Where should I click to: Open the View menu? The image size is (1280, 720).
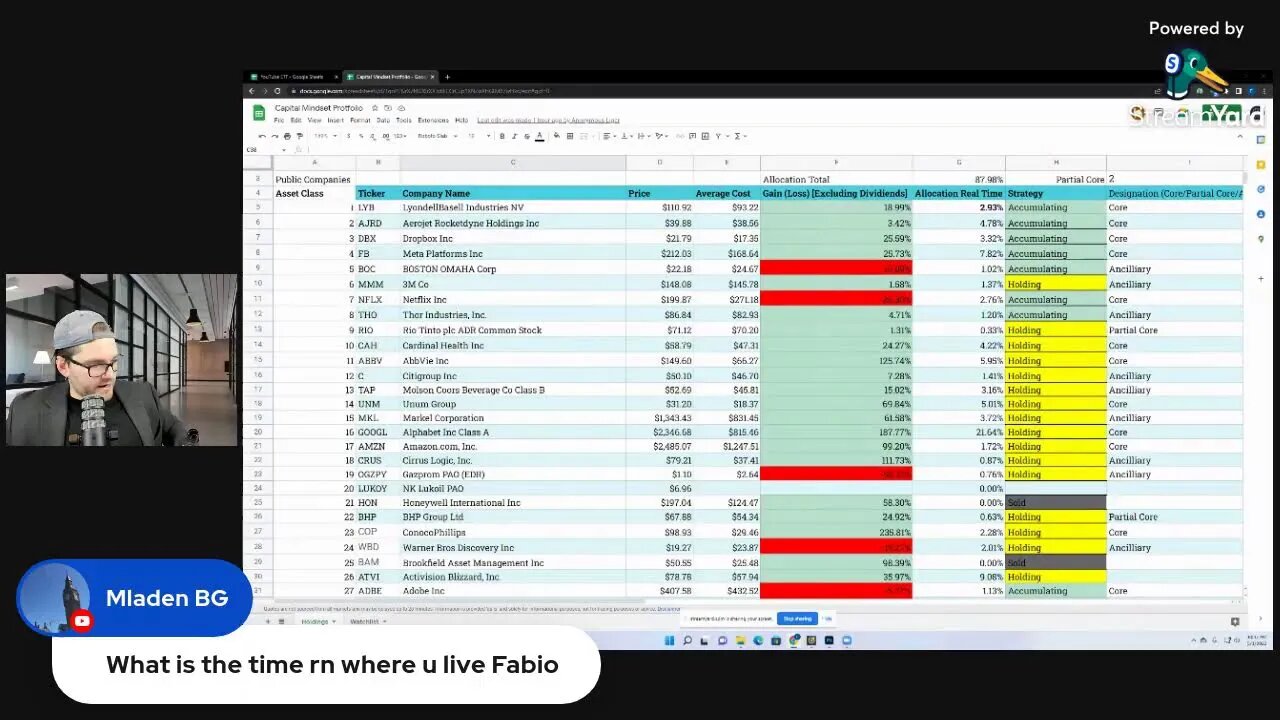(314, 120)
